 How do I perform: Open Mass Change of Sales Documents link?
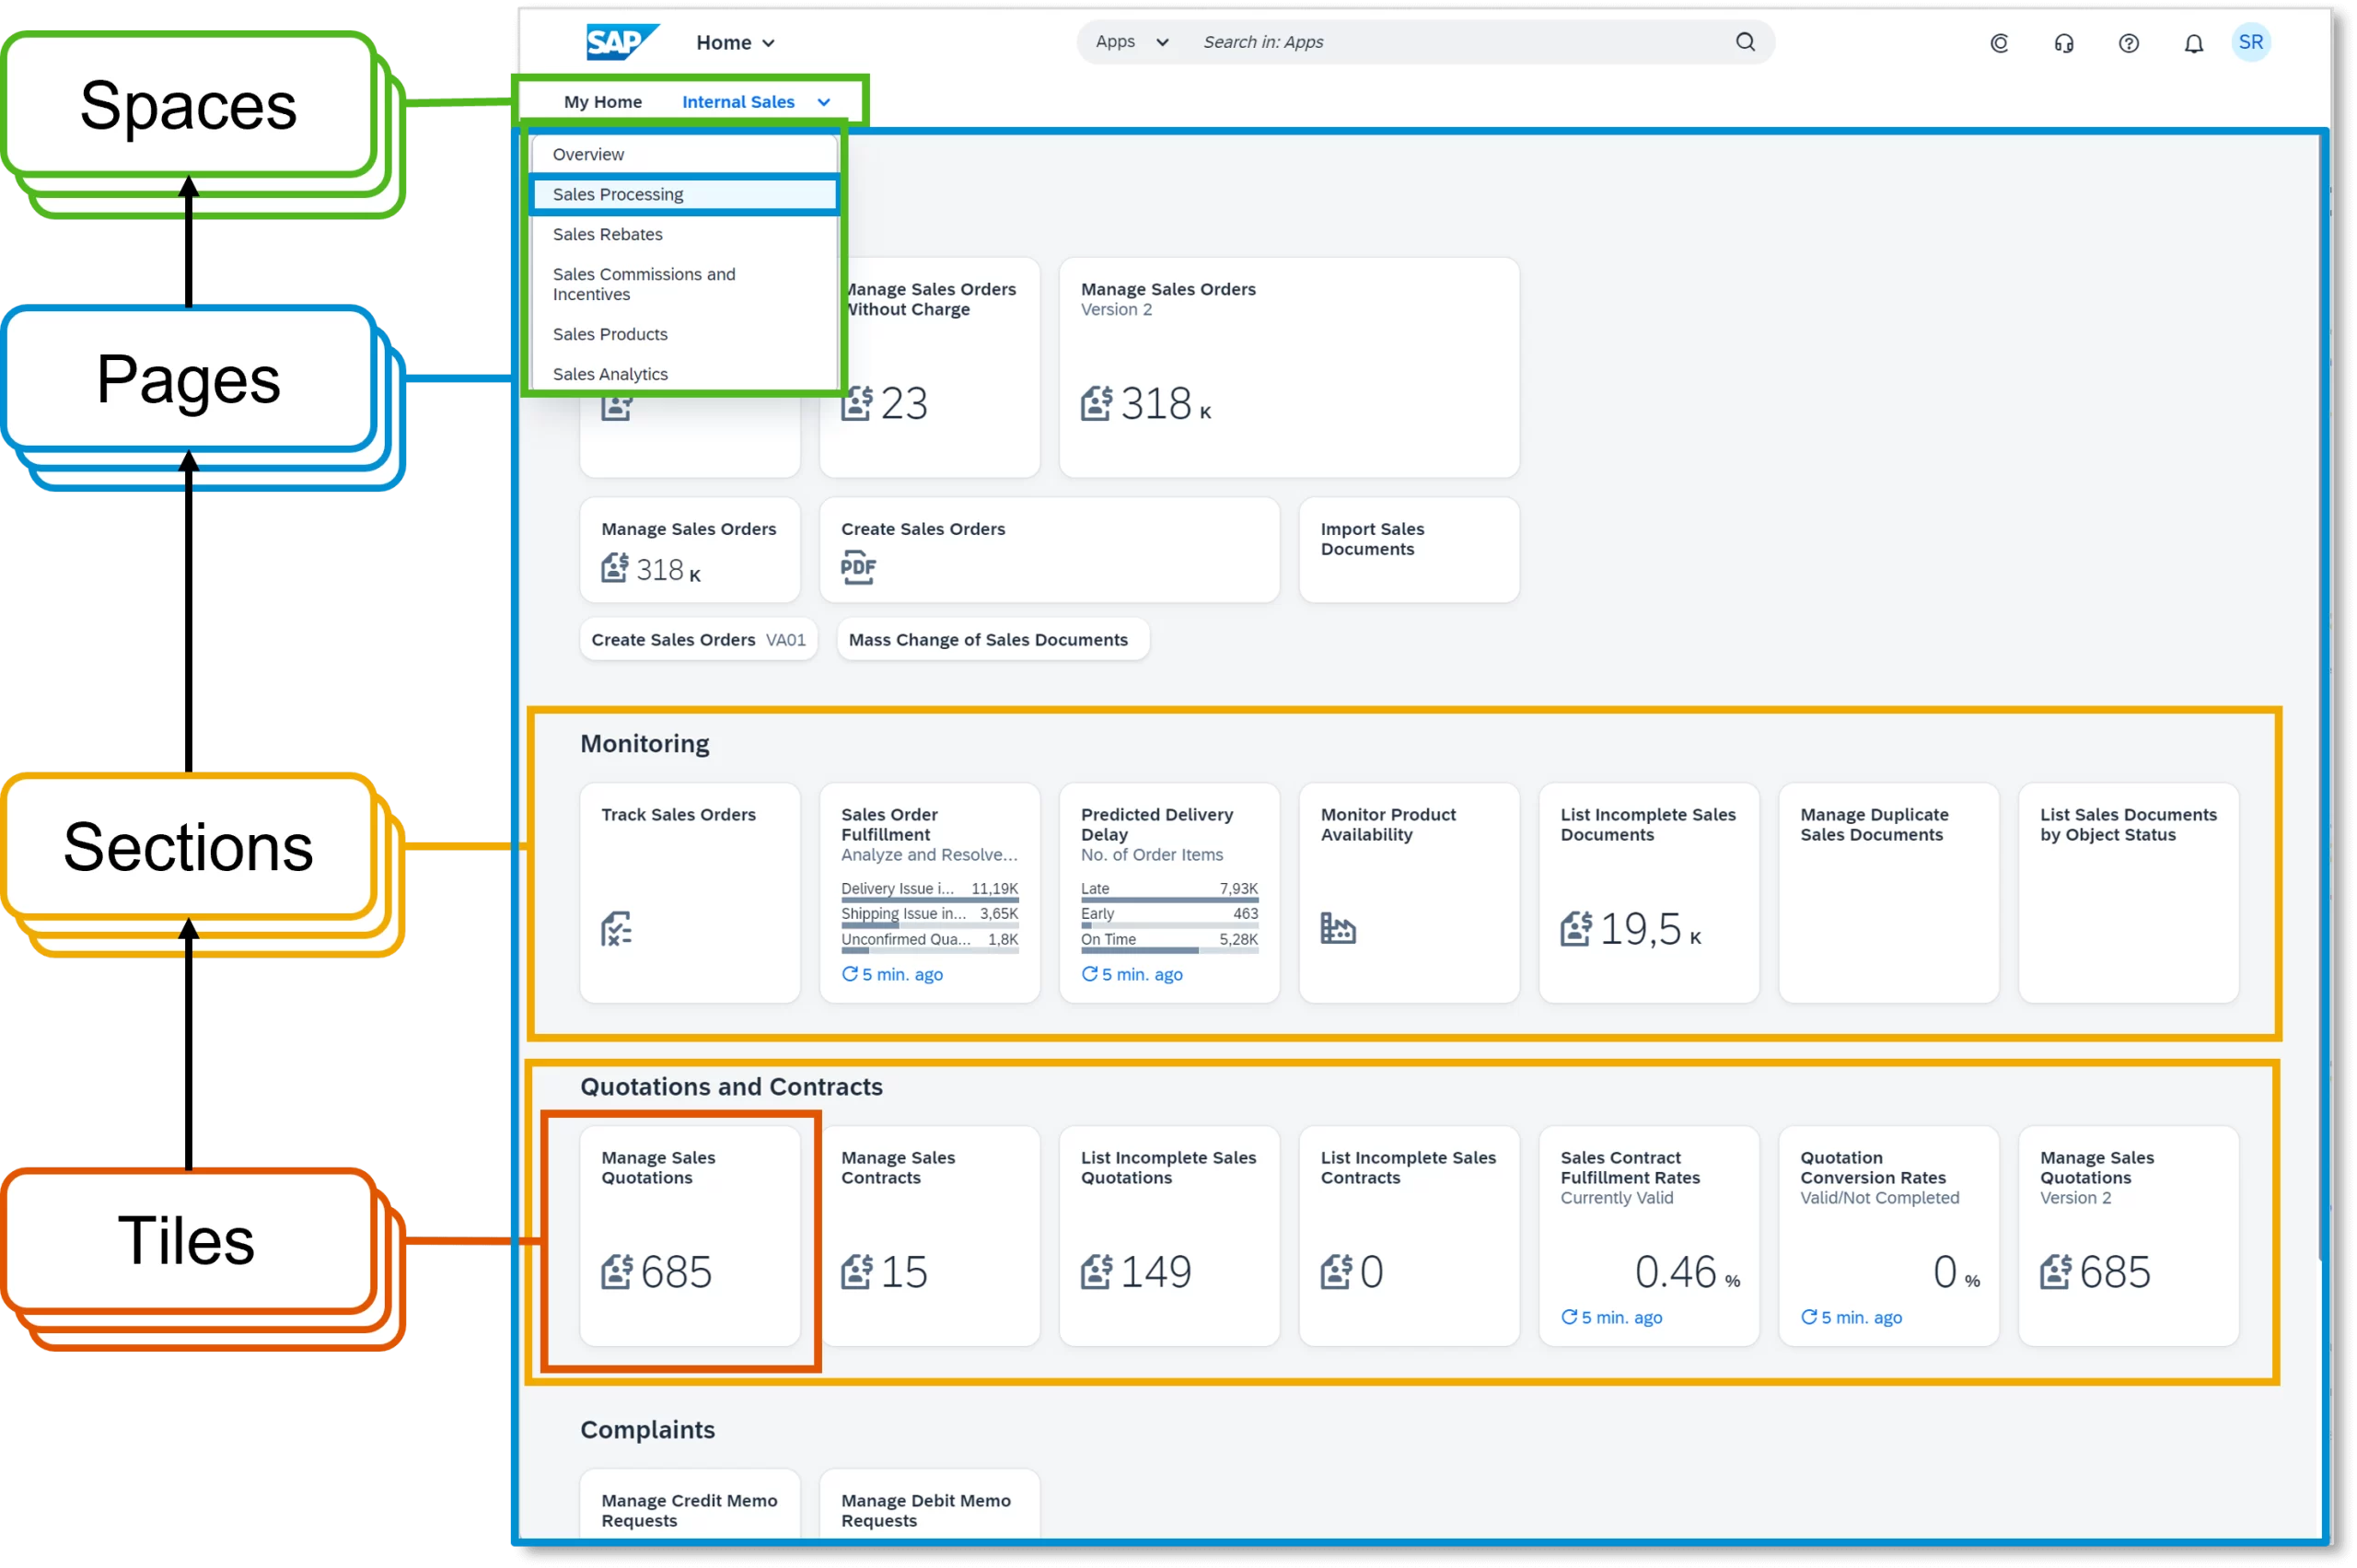[992, 640]
